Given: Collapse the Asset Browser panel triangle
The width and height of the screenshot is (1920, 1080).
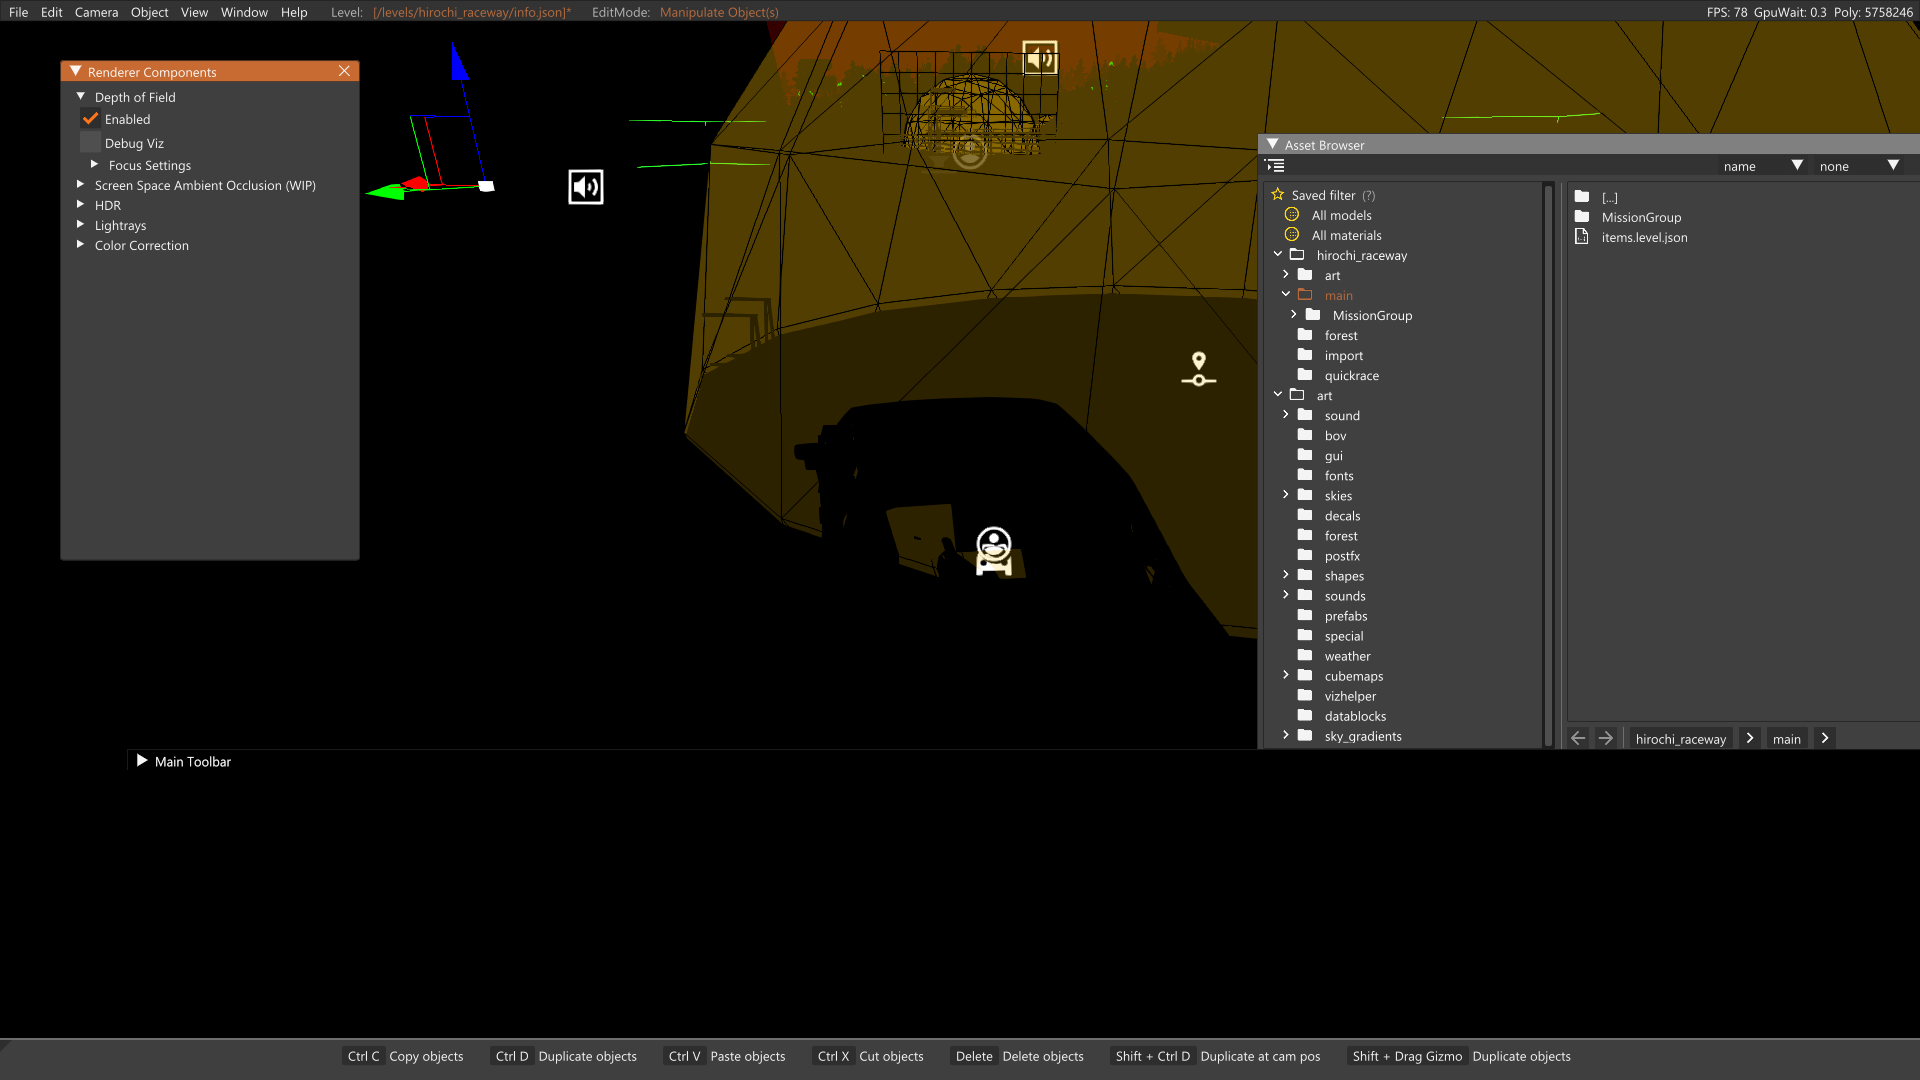Looking at the screenshot, I should [1273, 145].
